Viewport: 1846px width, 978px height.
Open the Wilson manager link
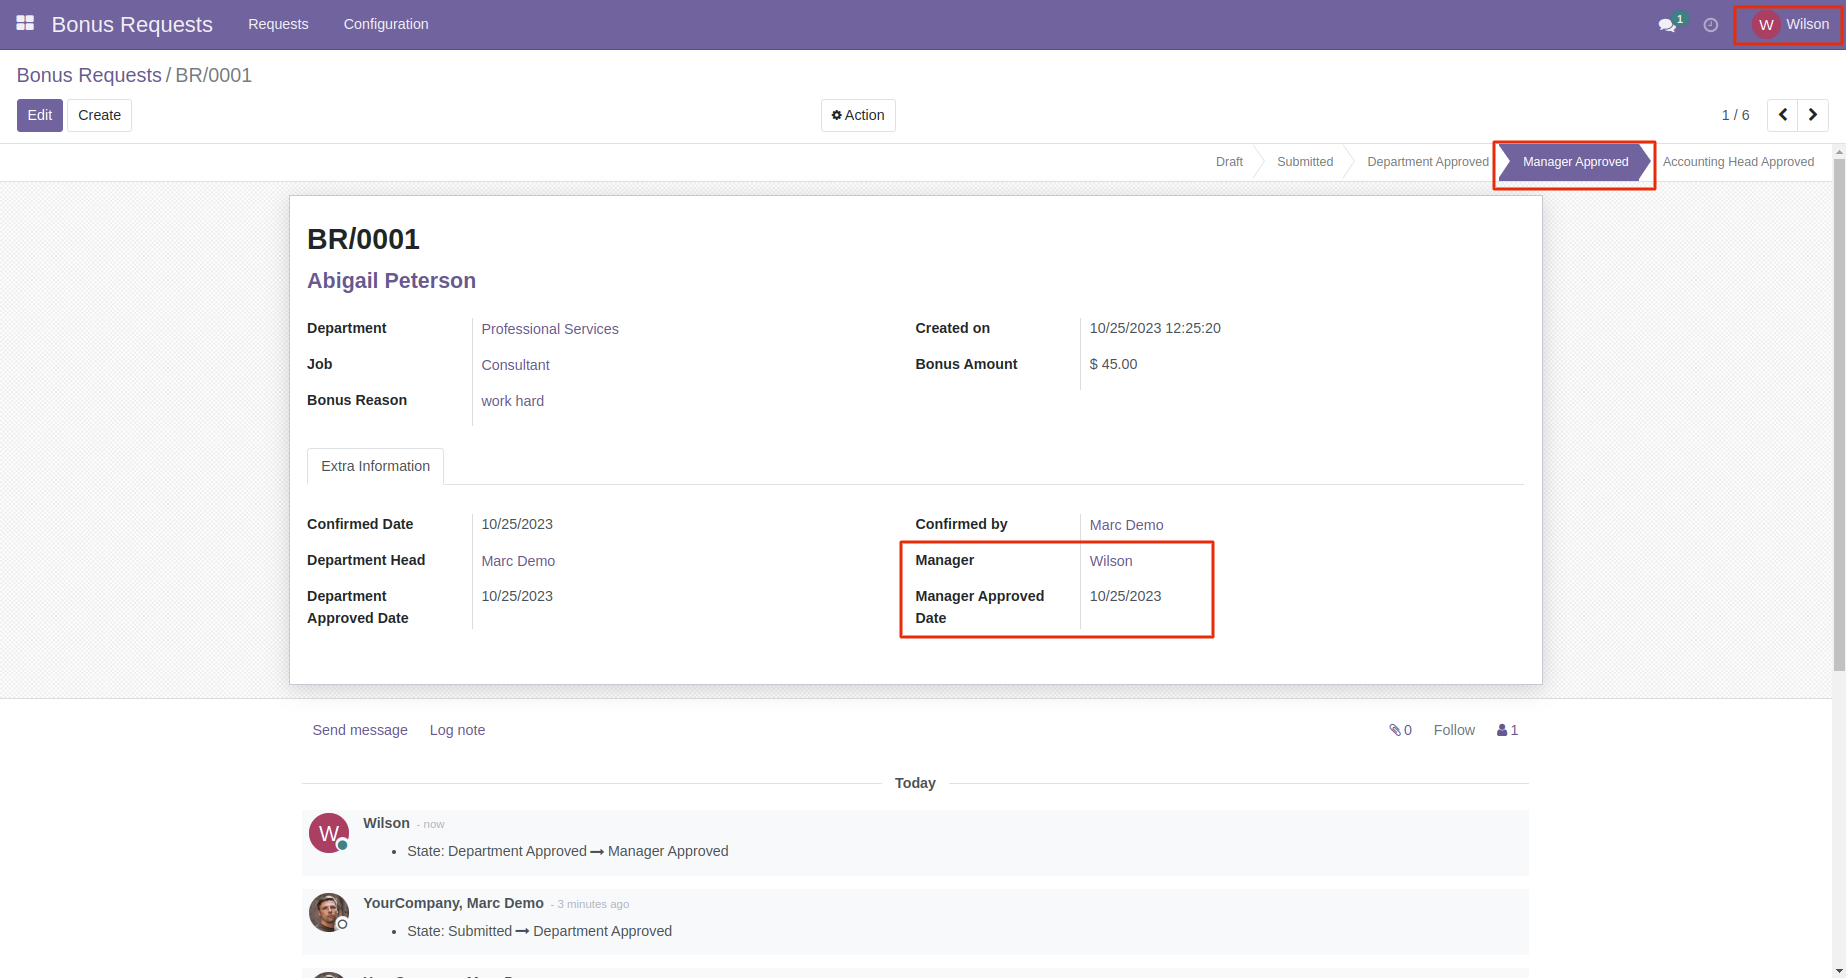coord(1111,561)
